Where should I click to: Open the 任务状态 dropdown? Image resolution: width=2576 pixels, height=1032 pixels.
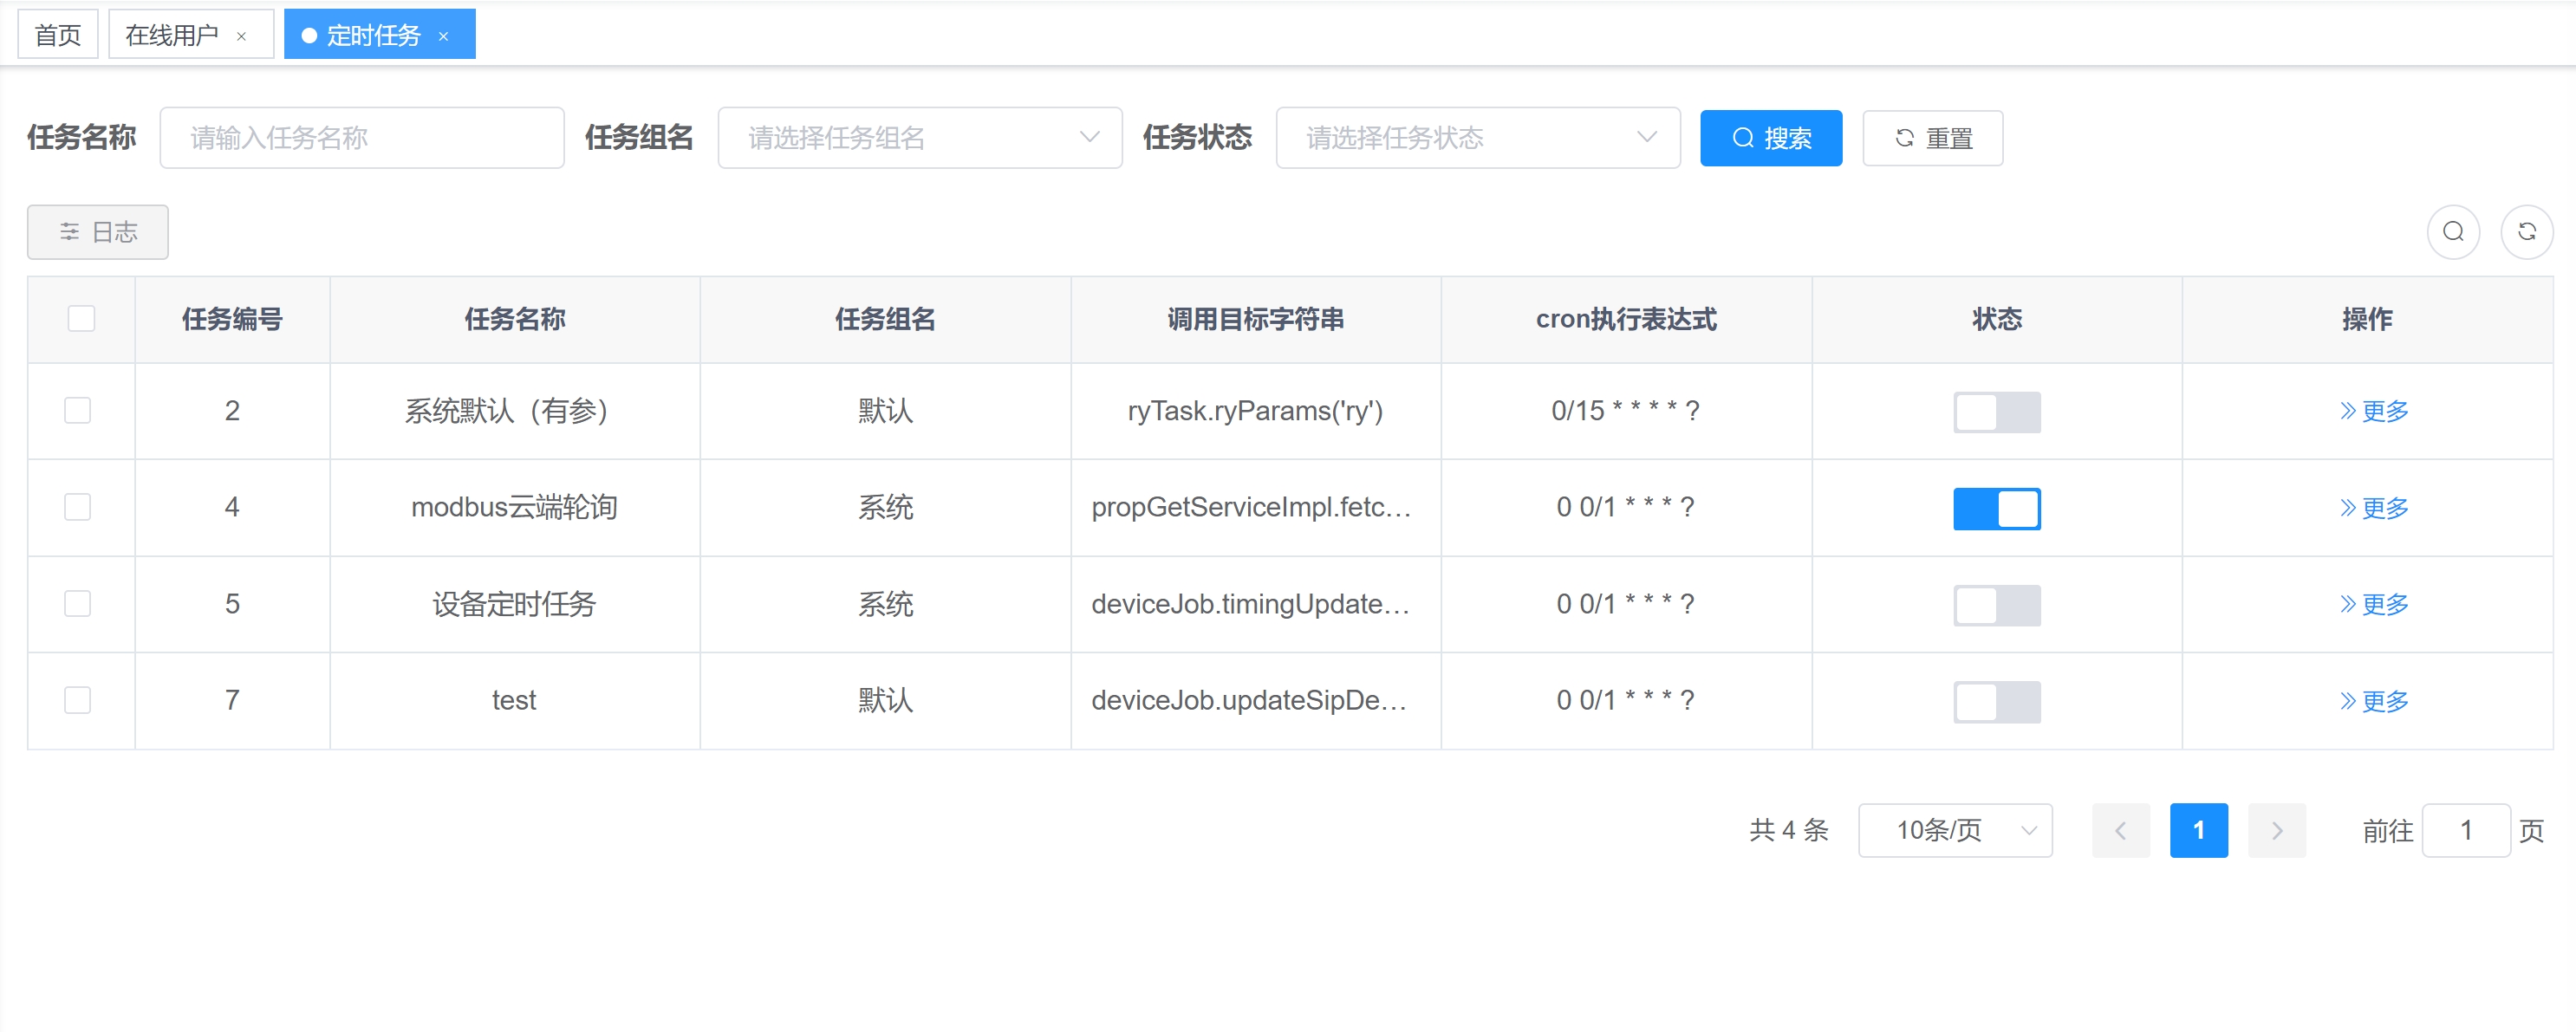[x=1478, y=138]
